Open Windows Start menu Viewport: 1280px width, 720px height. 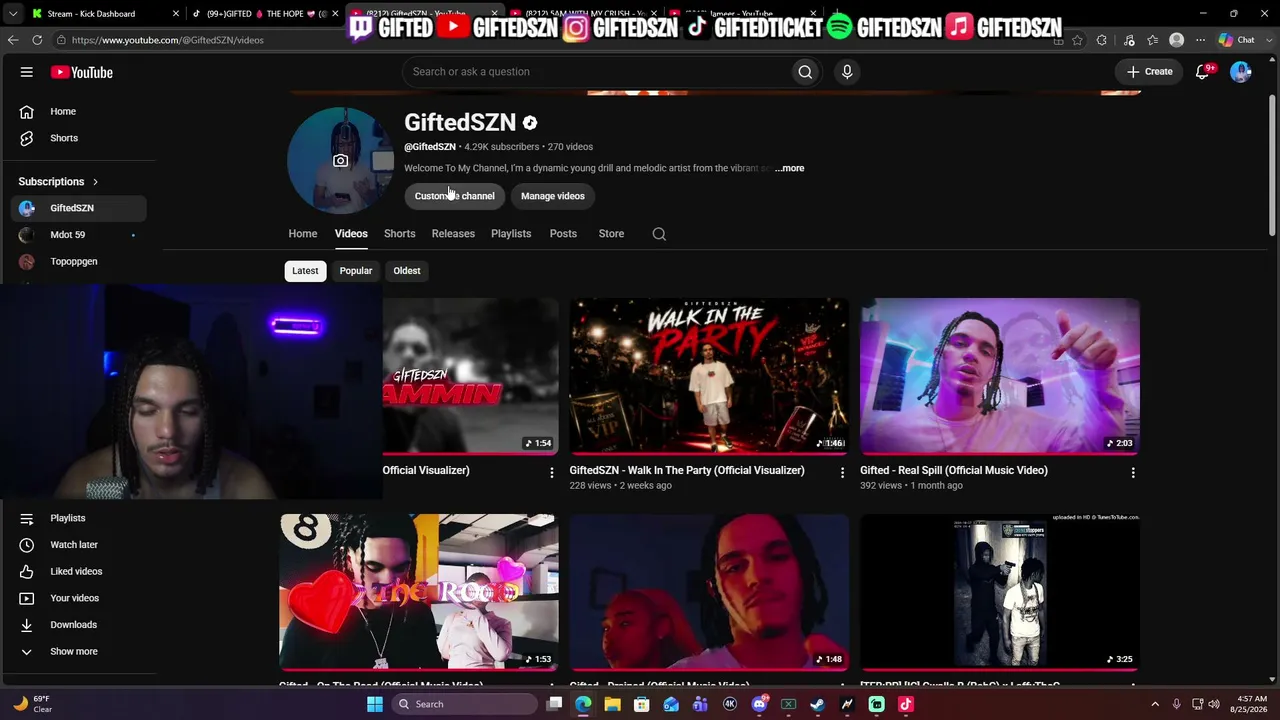(375, 704)
